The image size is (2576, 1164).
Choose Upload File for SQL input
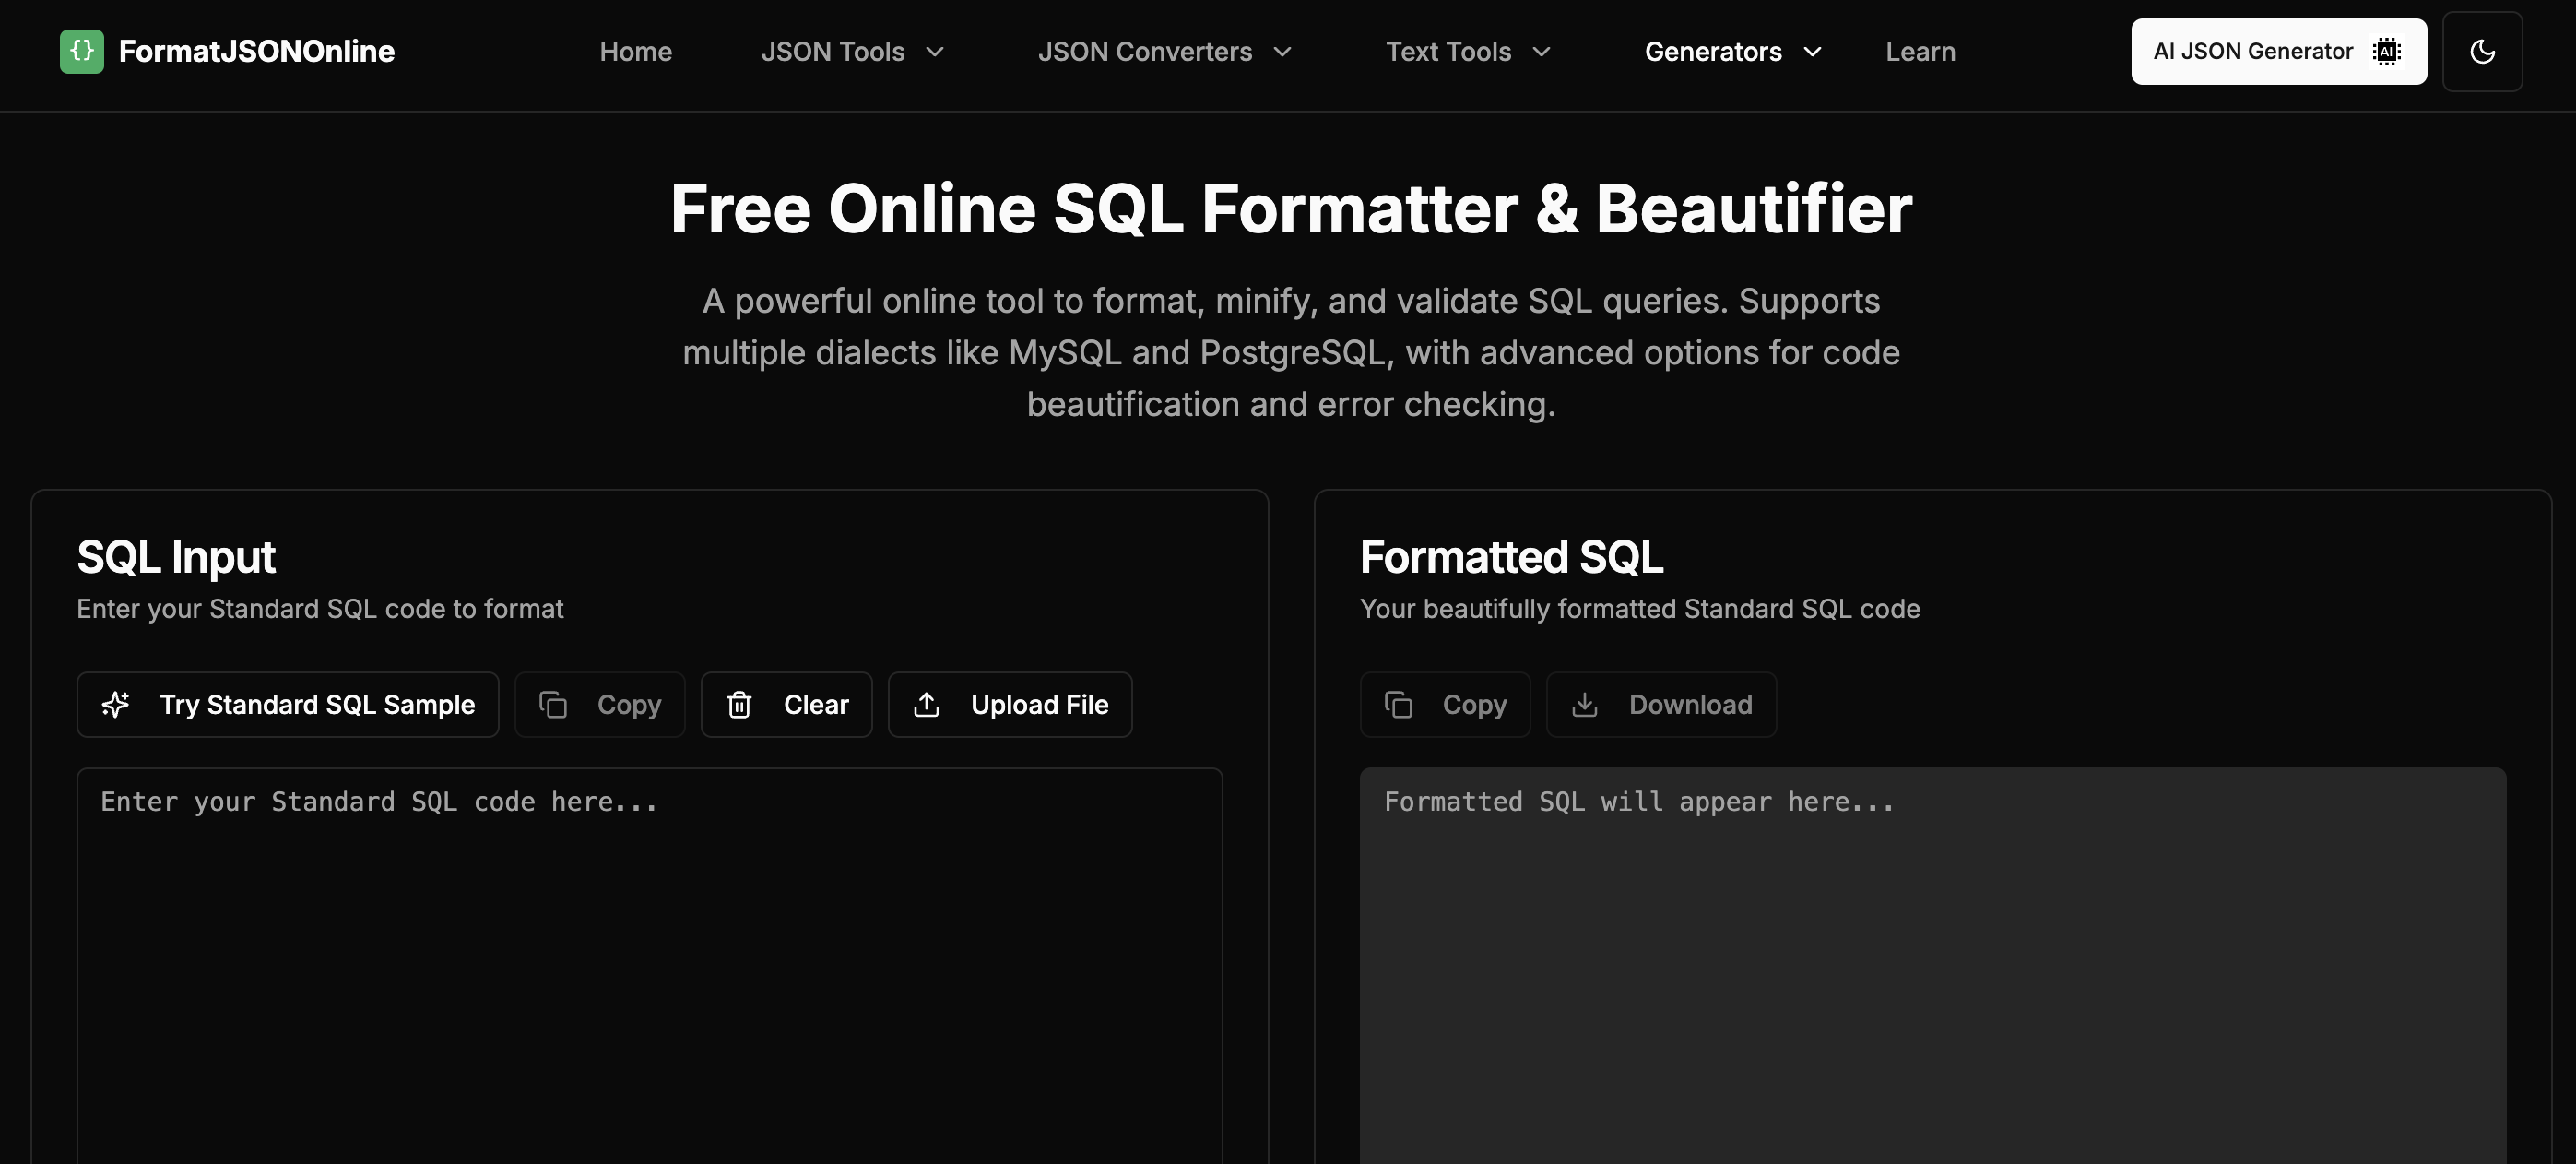(x=1010, y=705)
